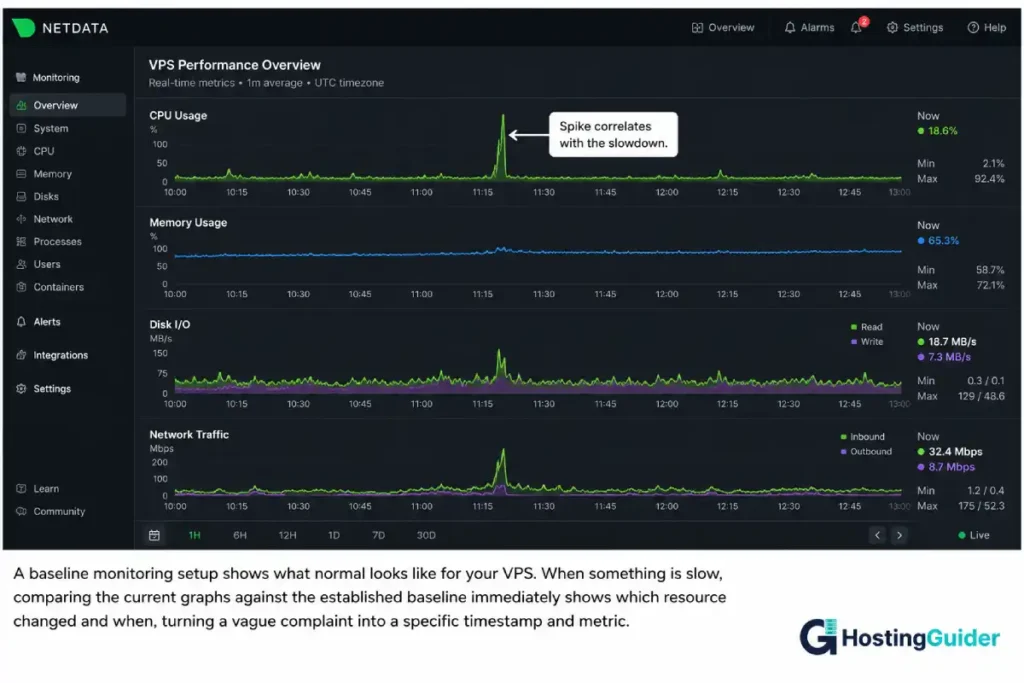Click the disk read value 18.7 MB/s
The image size is (1024, 683).
(x=952, y=342)
